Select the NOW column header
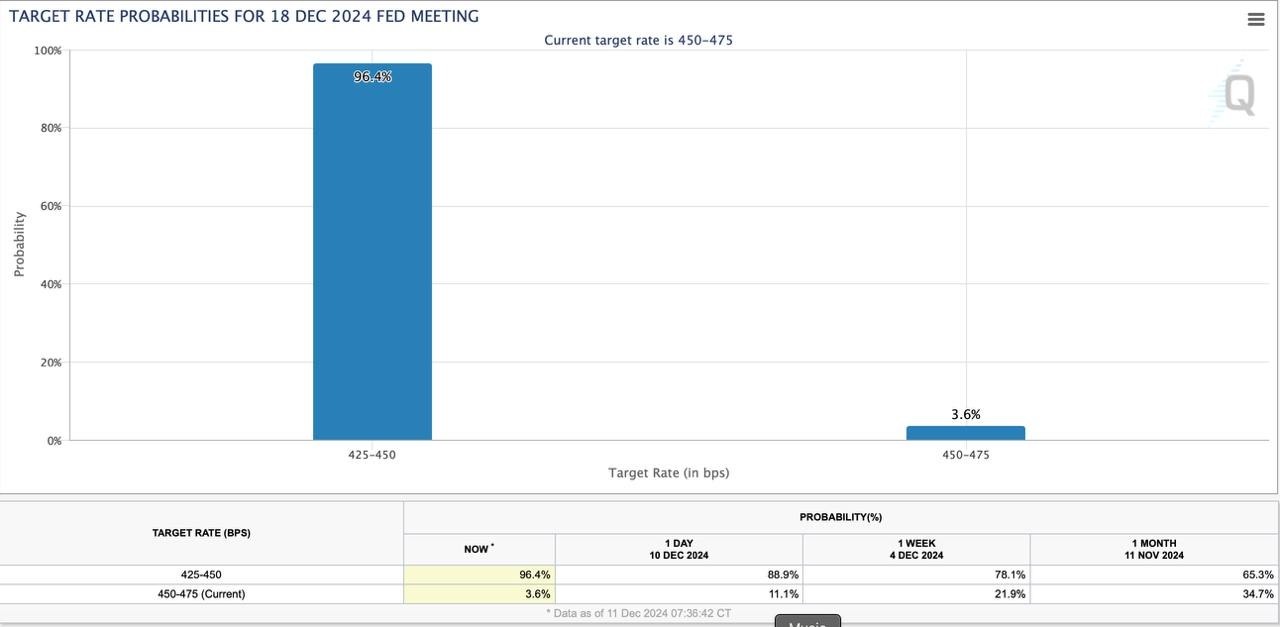The width and height of the screenshot is (1280, 627). click(479, 548)
